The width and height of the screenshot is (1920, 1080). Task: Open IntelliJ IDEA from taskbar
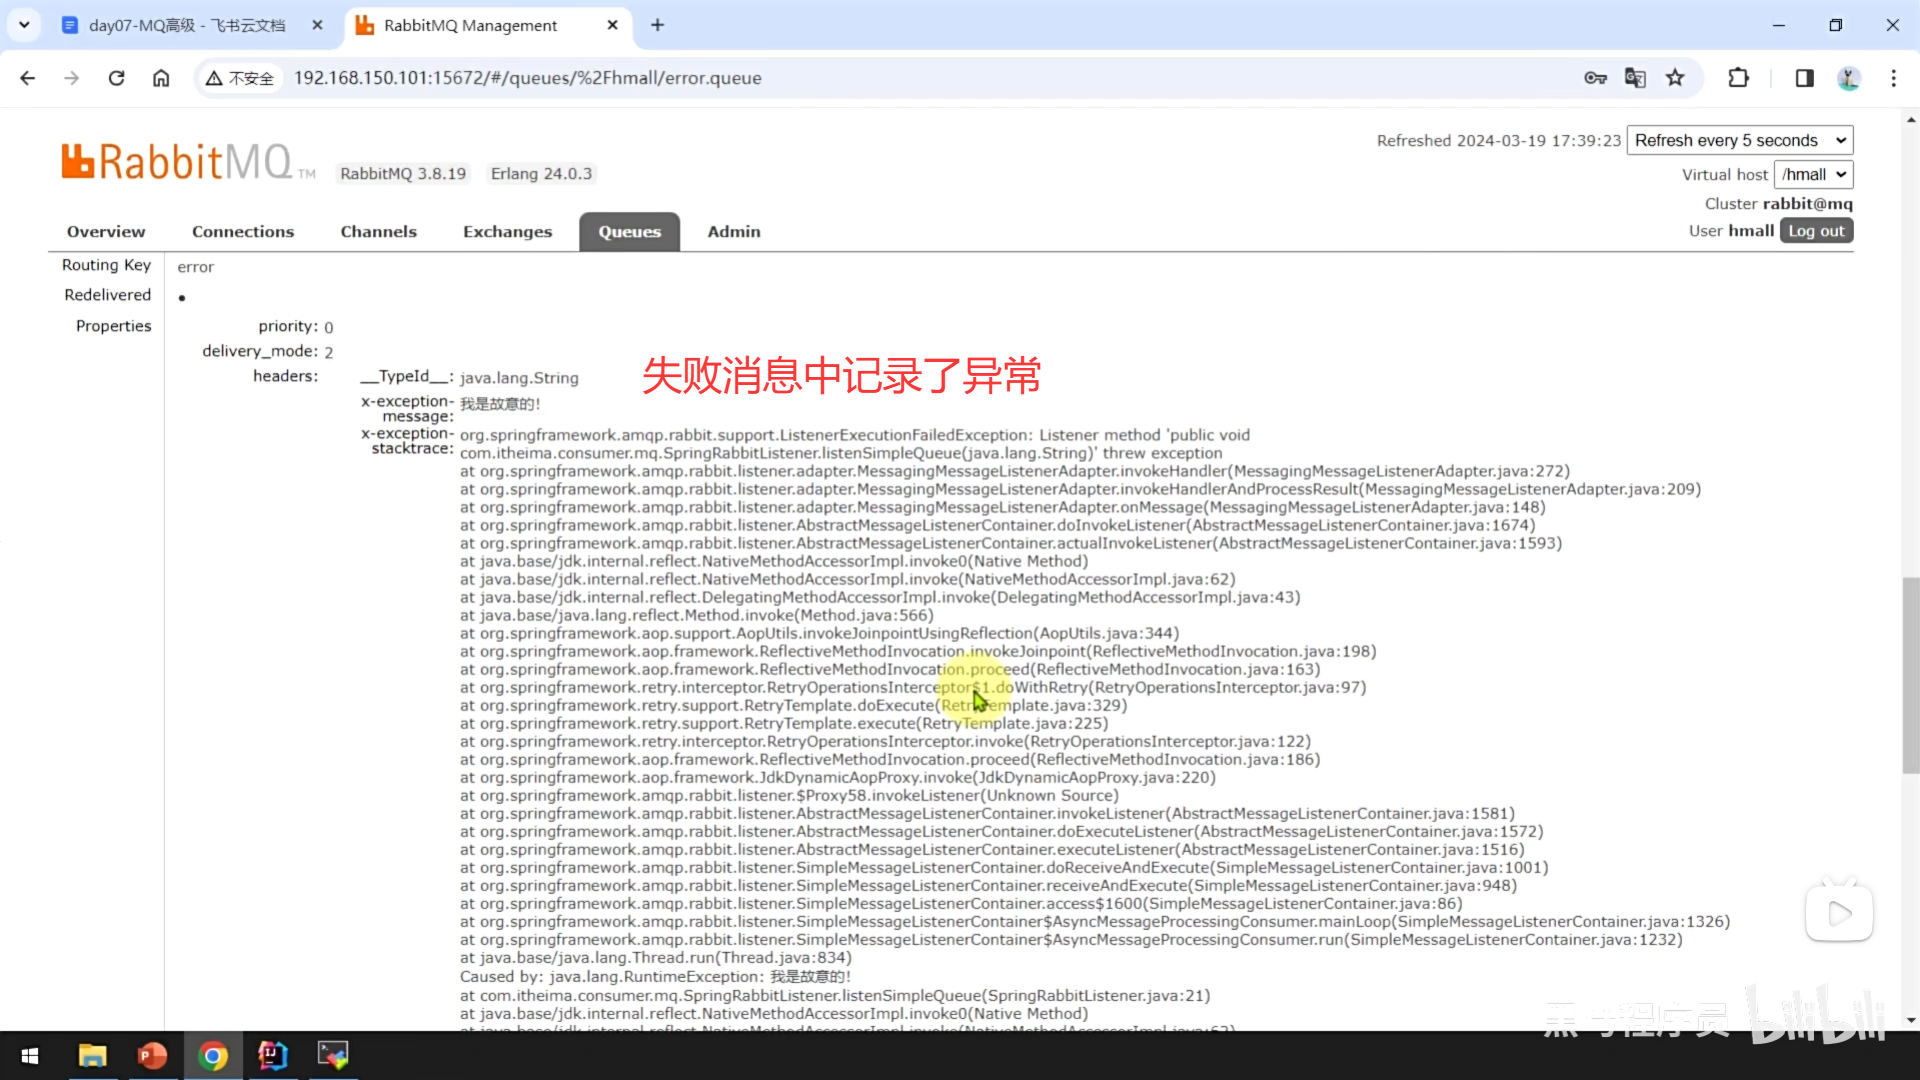coord(272,1055)
